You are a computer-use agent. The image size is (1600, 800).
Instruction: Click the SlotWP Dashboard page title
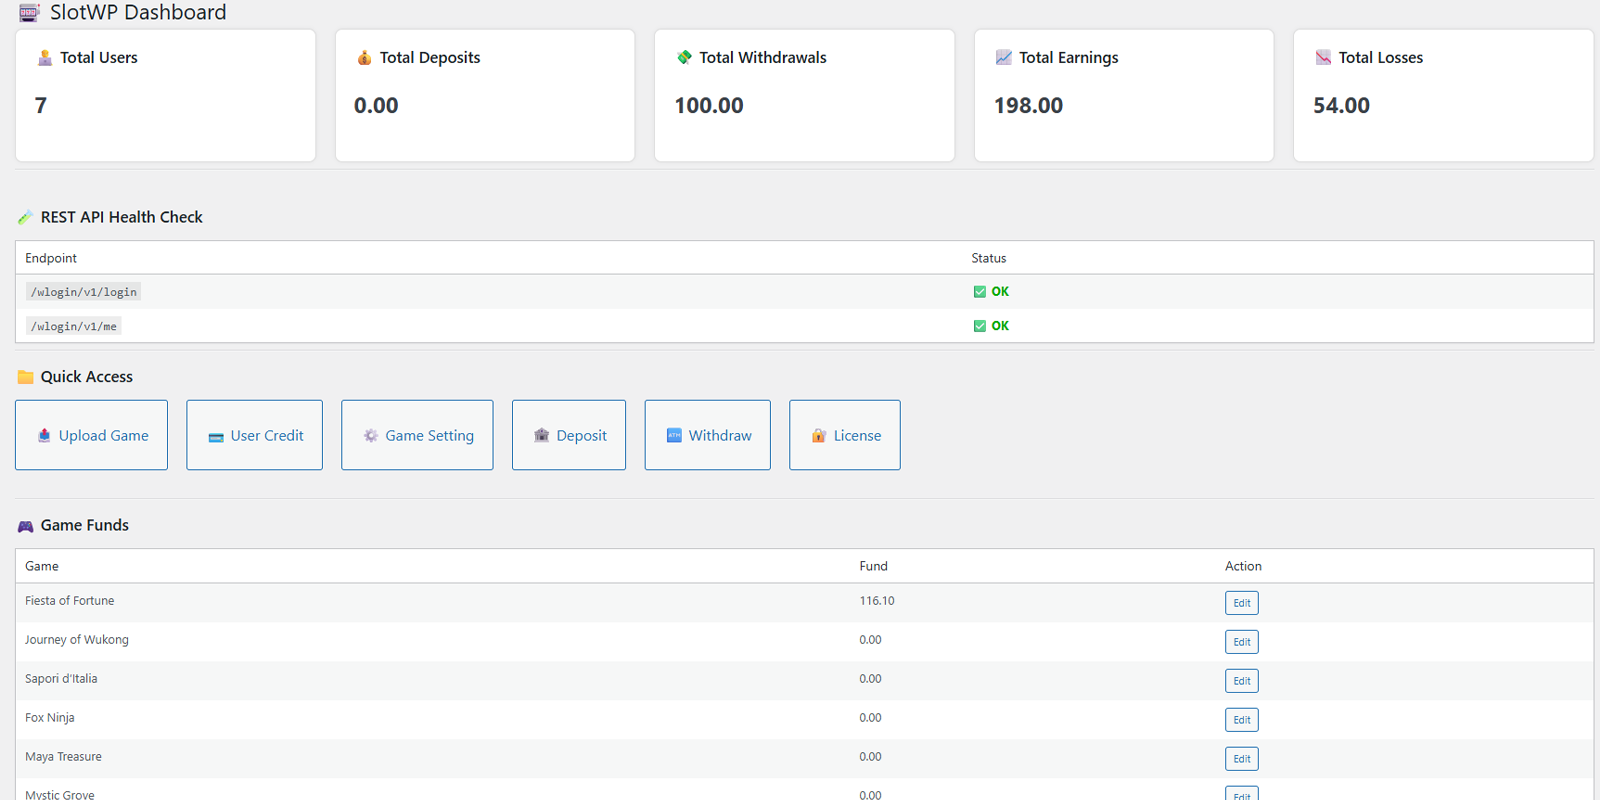click(138, 12)
